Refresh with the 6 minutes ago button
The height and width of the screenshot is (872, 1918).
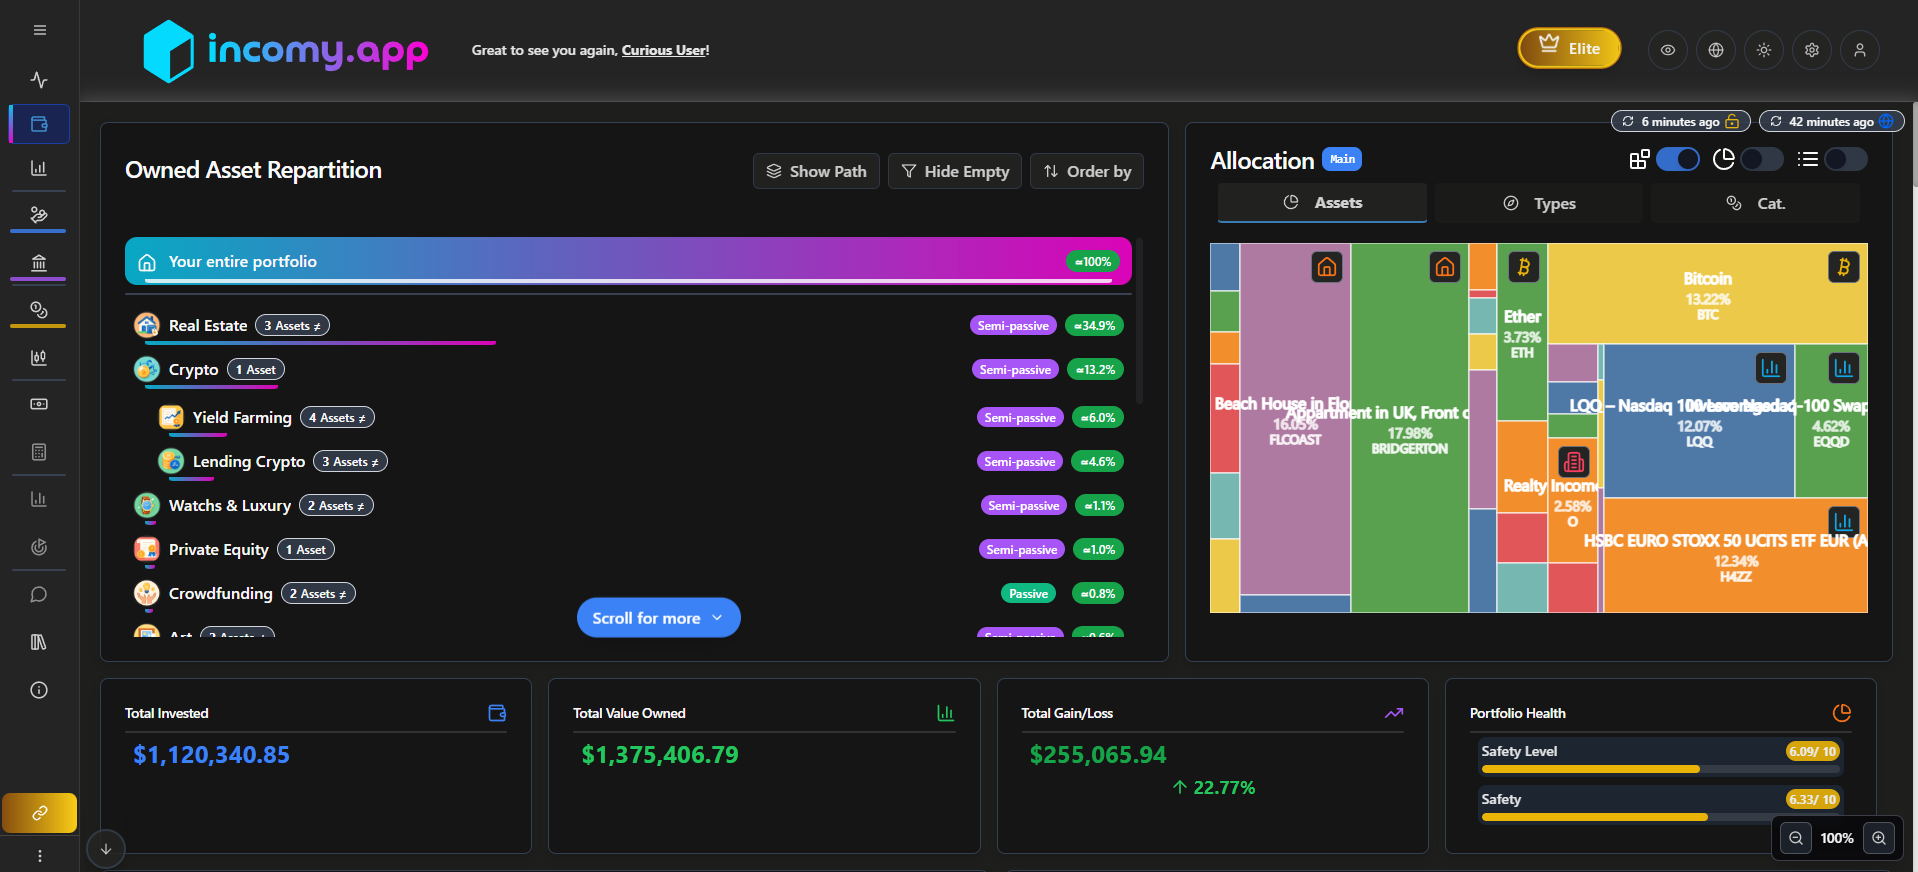[x=1680, y=121]
